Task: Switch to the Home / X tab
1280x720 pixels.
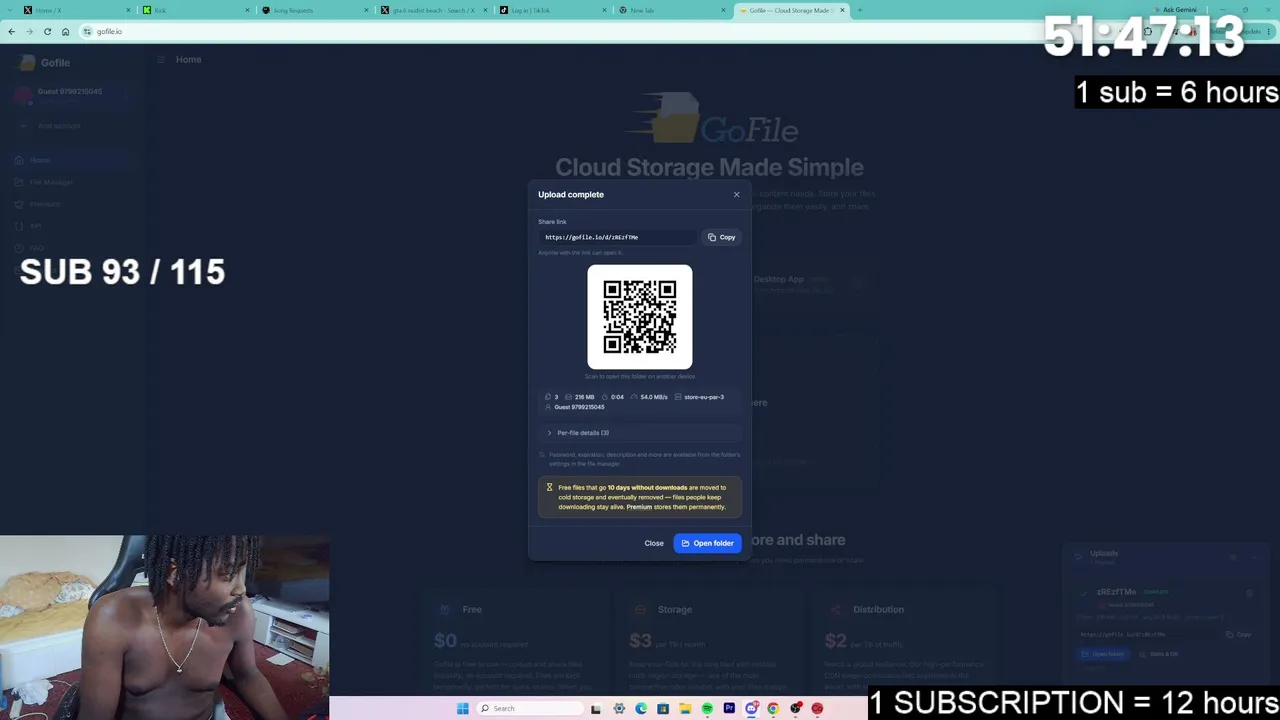Action: pyautogui.click(x=75, y=10)
